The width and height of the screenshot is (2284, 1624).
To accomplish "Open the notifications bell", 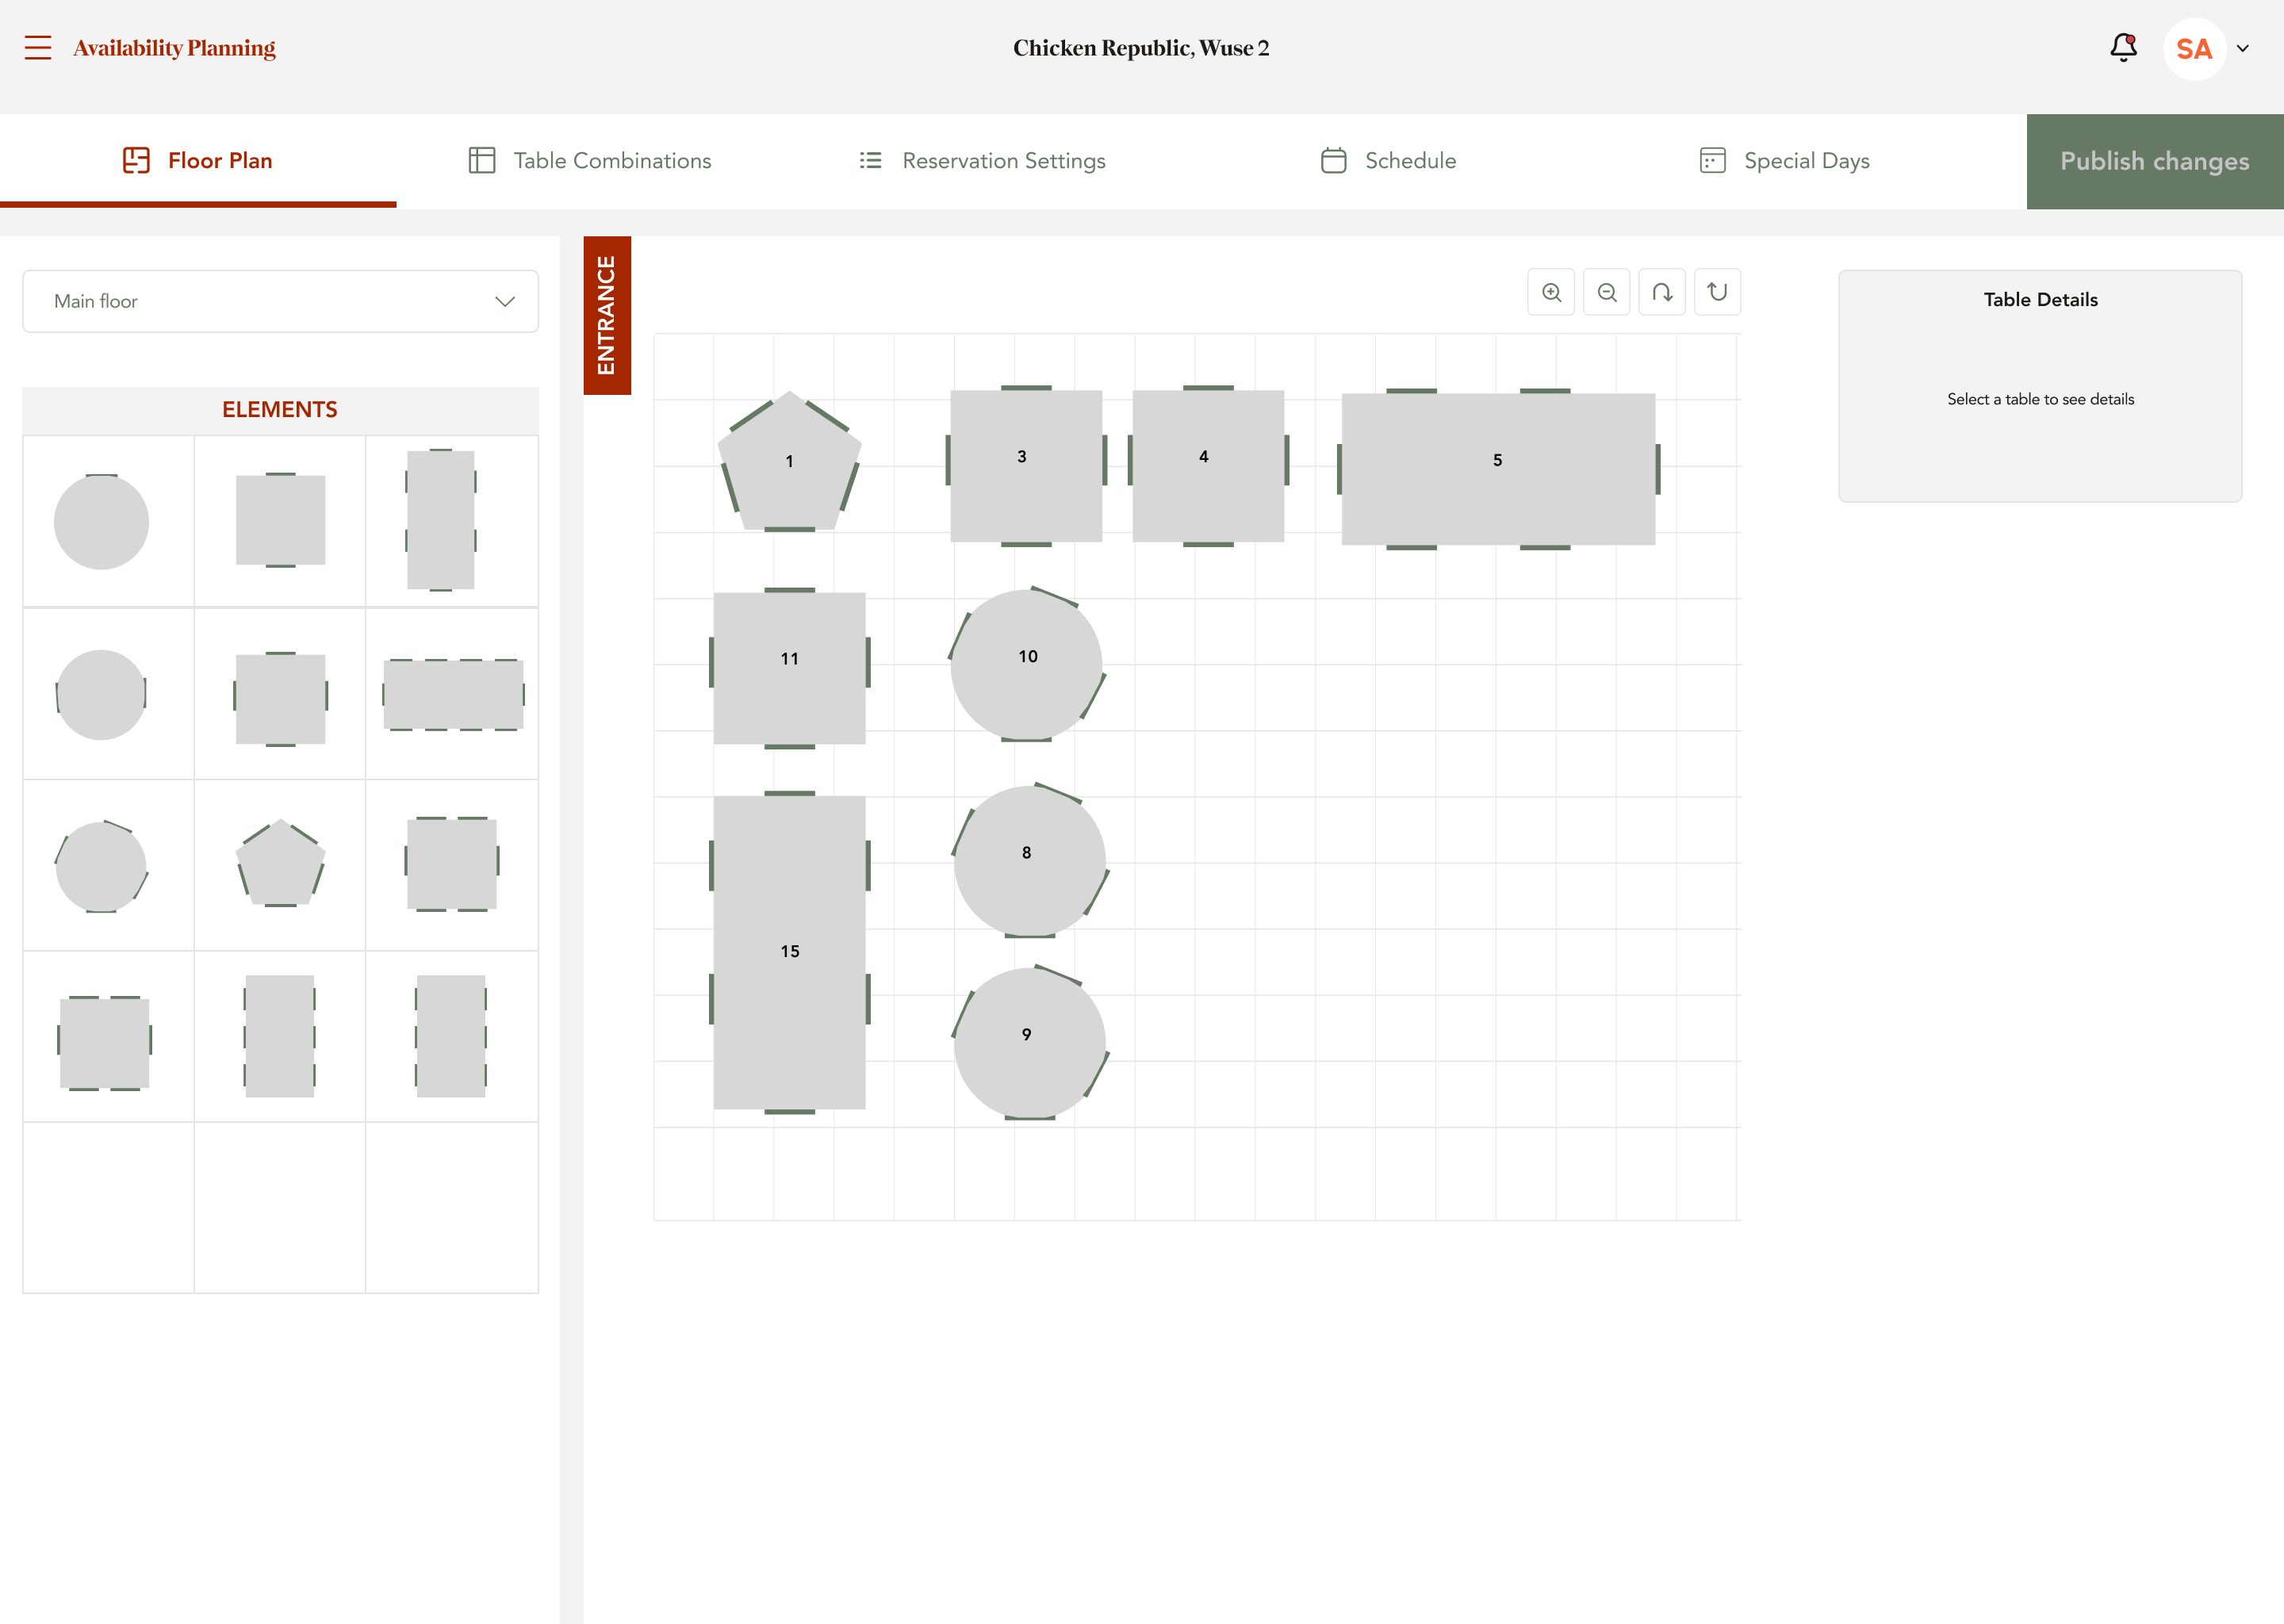I will 2123,47.
